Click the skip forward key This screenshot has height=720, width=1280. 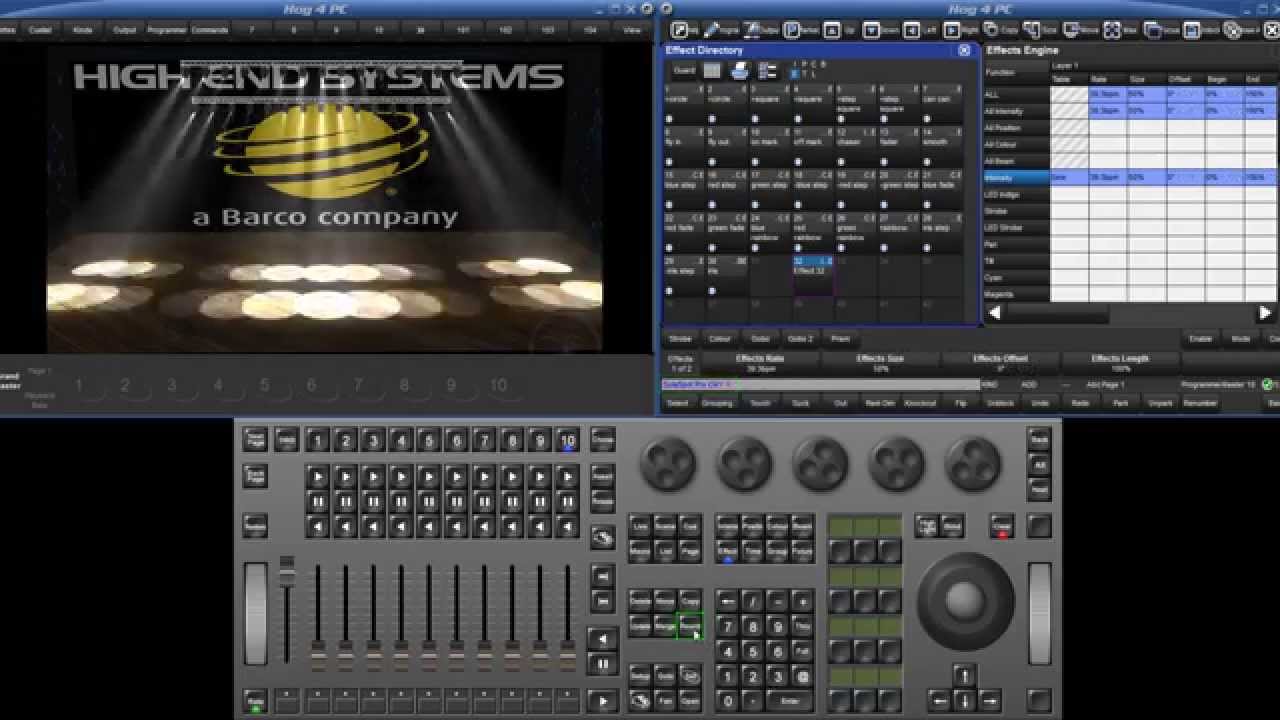coord(602,576)
